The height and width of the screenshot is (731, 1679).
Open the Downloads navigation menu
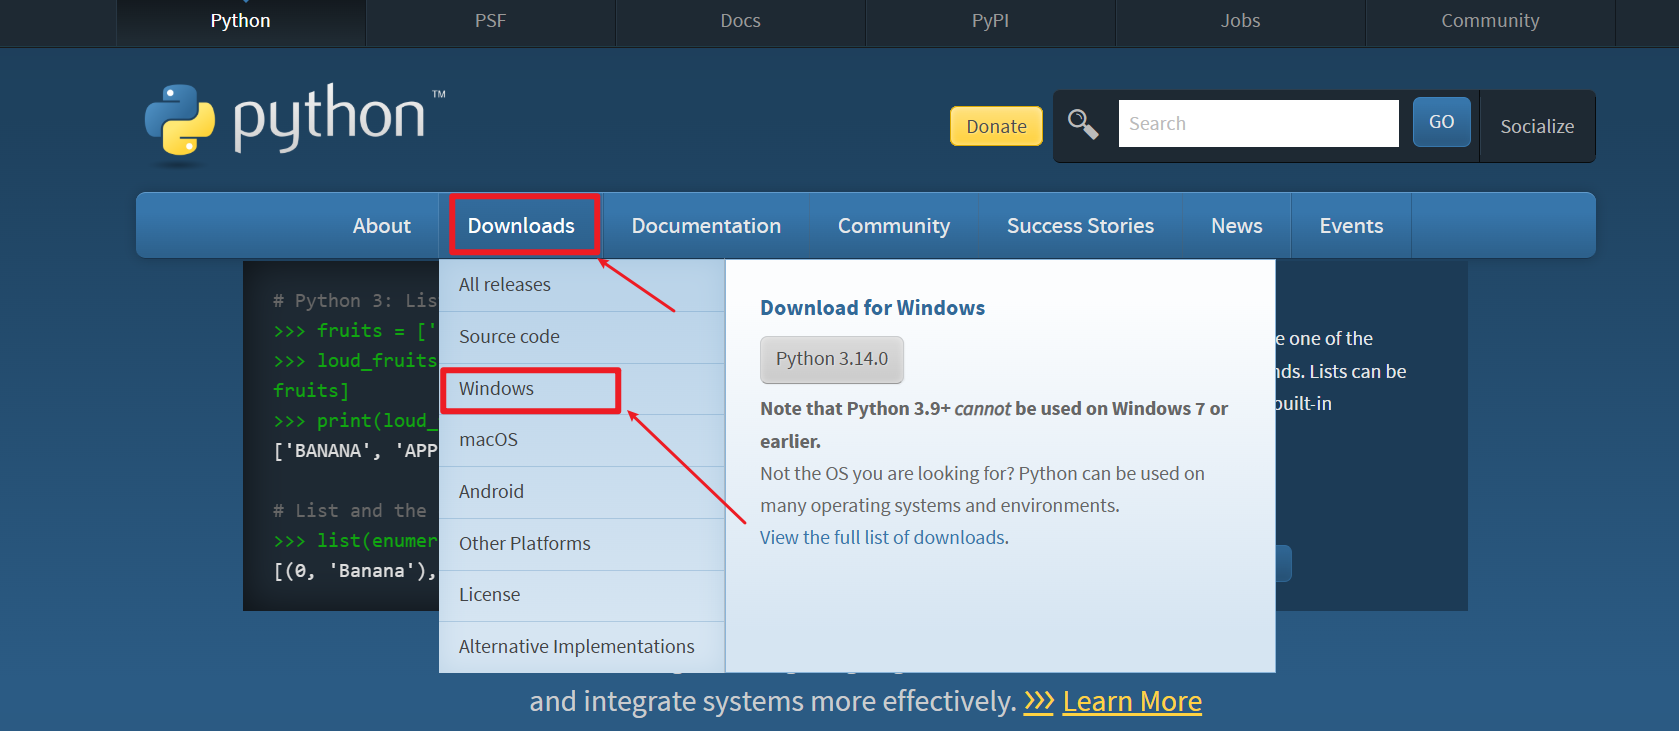(522, 226)
